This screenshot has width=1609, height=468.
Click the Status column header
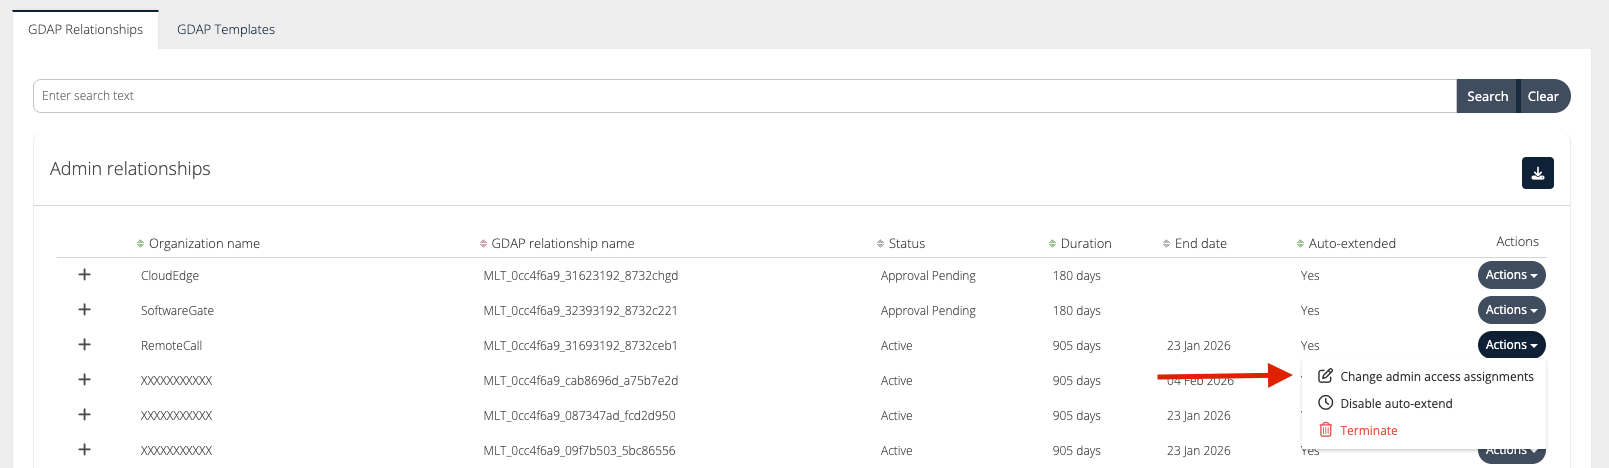(907, 244)
